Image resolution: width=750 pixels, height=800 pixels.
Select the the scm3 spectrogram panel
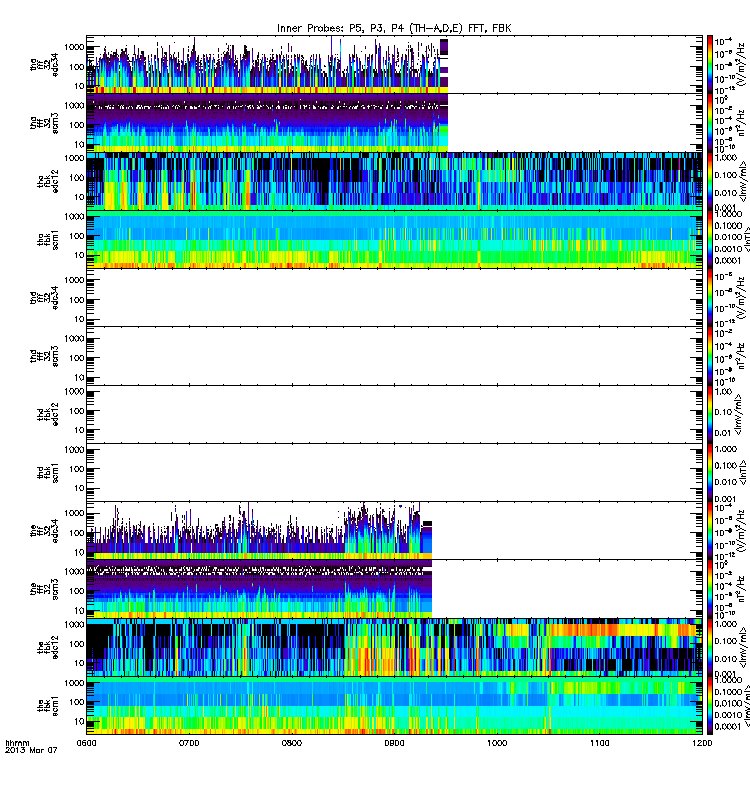point(394,589)
